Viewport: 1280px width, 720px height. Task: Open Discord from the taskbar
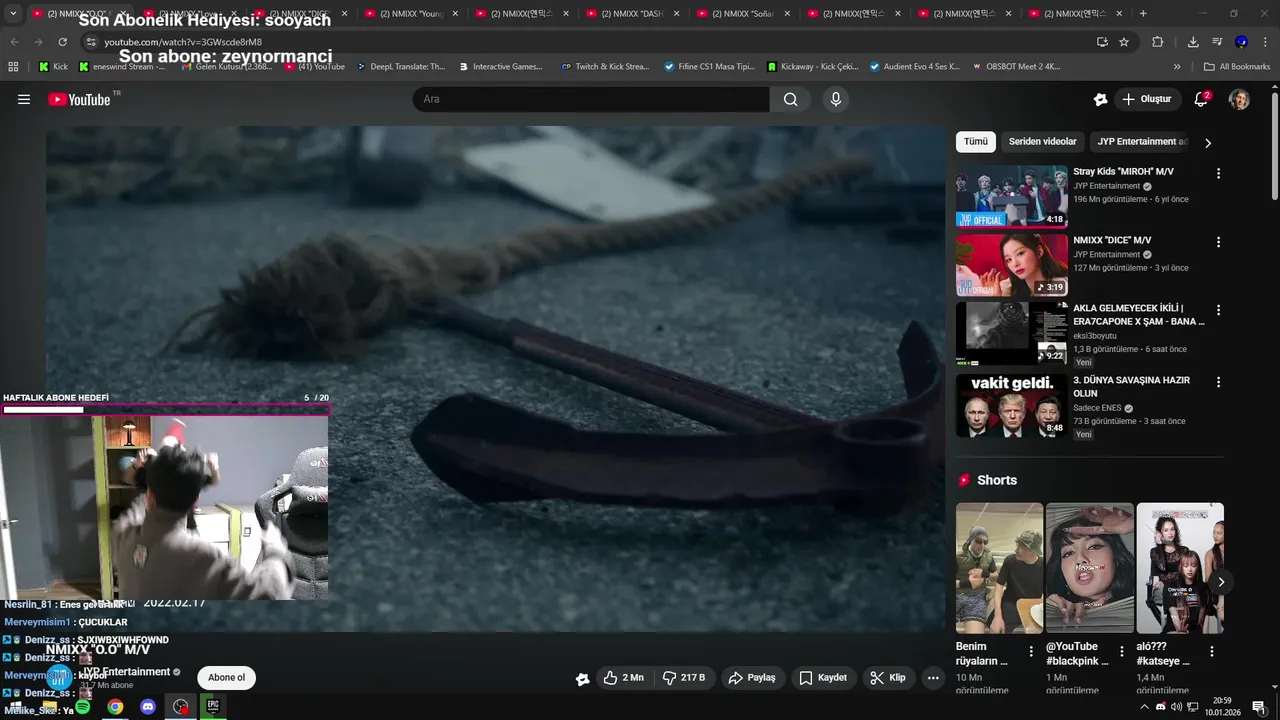(148, 707)
